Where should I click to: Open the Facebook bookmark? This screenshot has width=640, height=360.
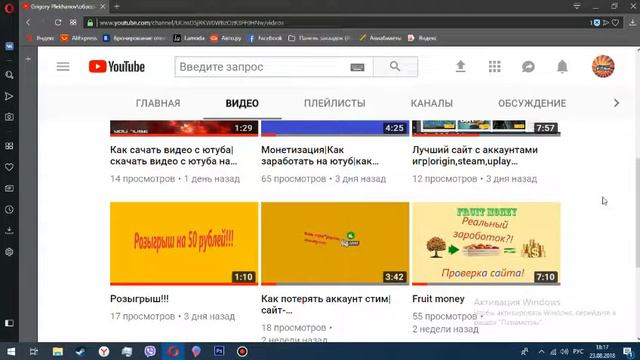coord(265,38)
